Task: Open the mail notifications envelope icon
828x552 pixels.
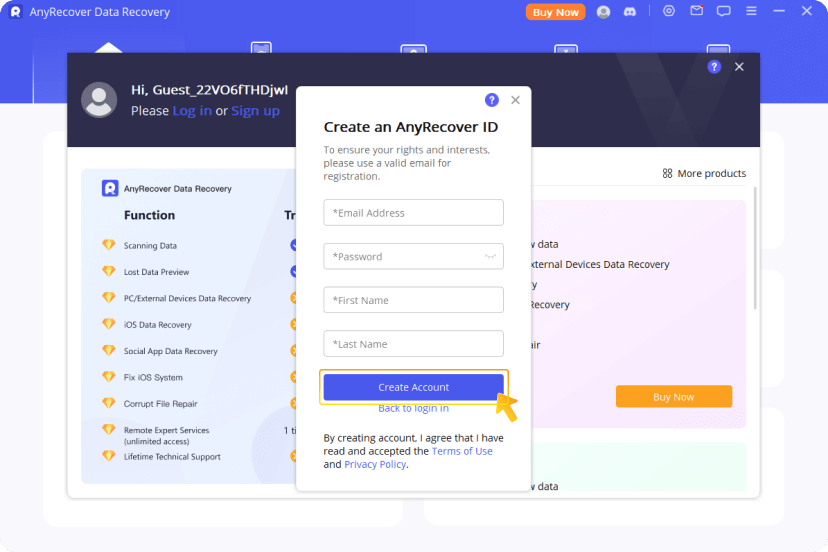Action: coord(697,12)
